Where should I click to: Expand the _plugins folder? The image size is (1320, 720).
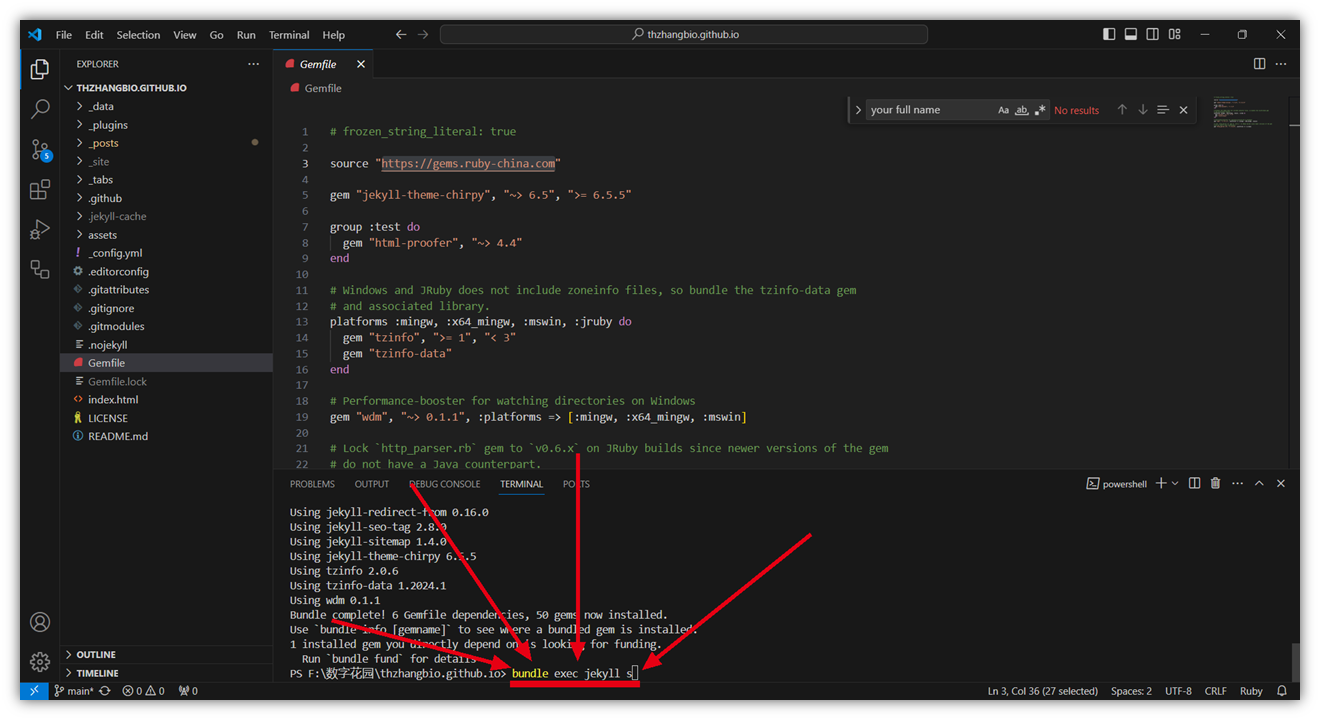[x=166, y=125]
